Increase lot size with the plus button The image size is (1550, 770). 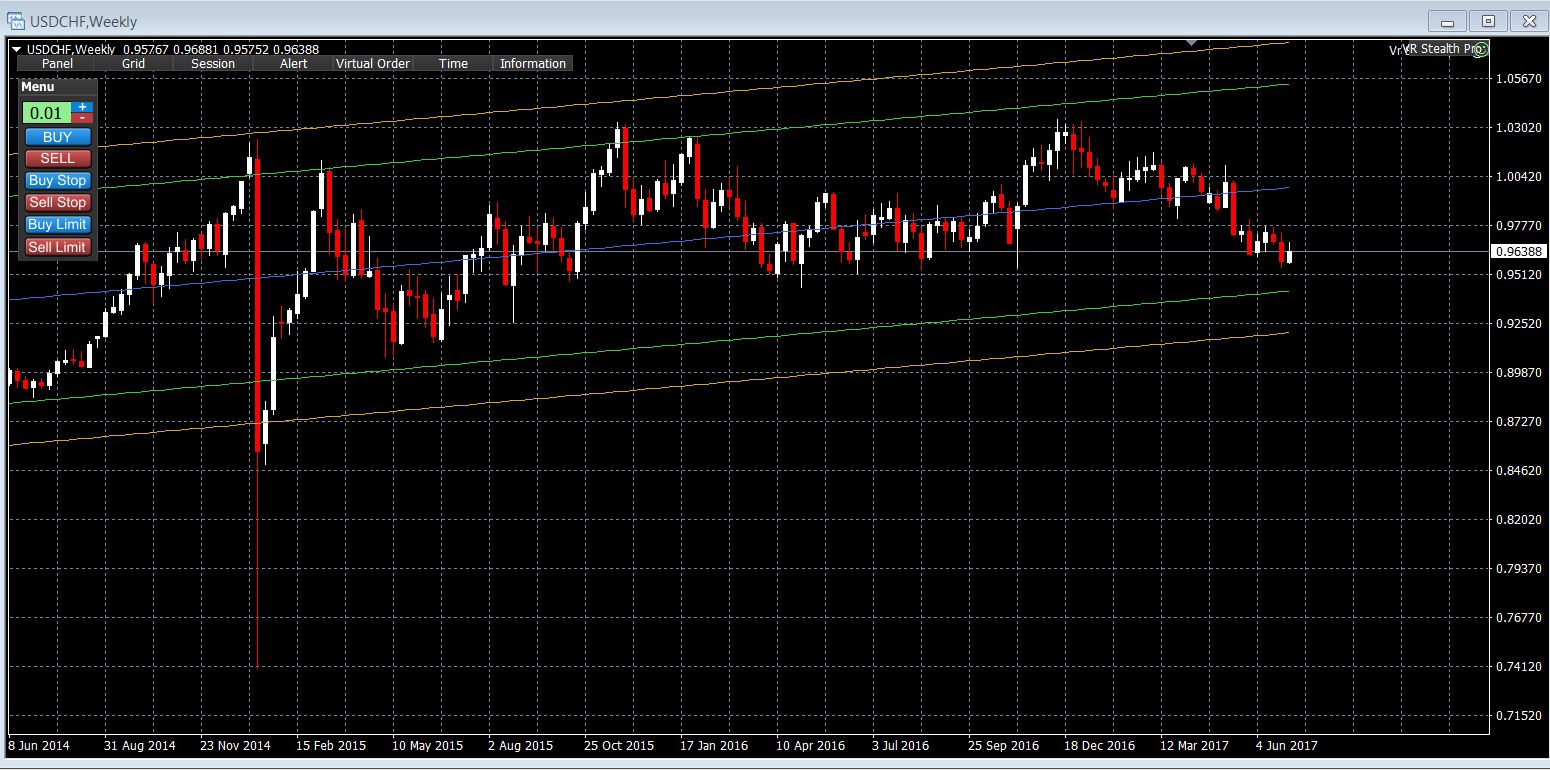coord(83,107)
